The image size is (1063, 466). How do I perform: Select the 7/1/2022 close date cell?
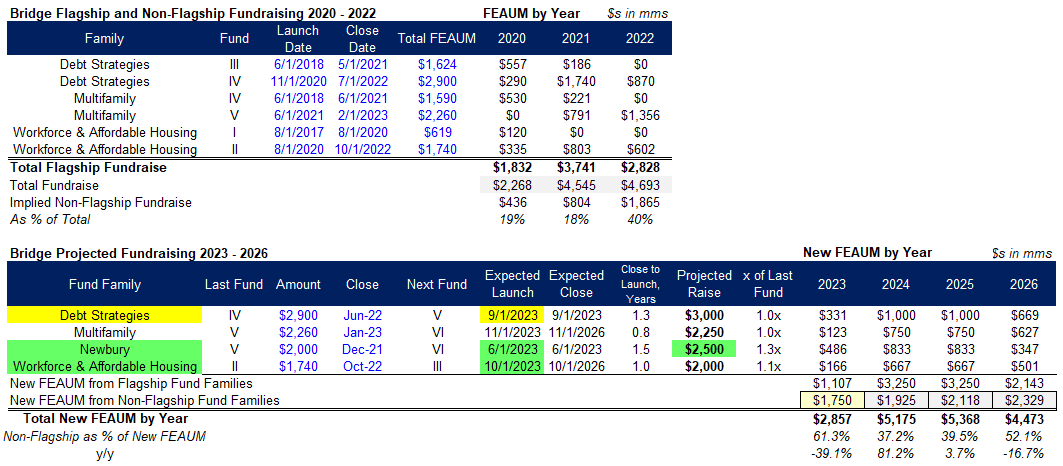(362, 81)
